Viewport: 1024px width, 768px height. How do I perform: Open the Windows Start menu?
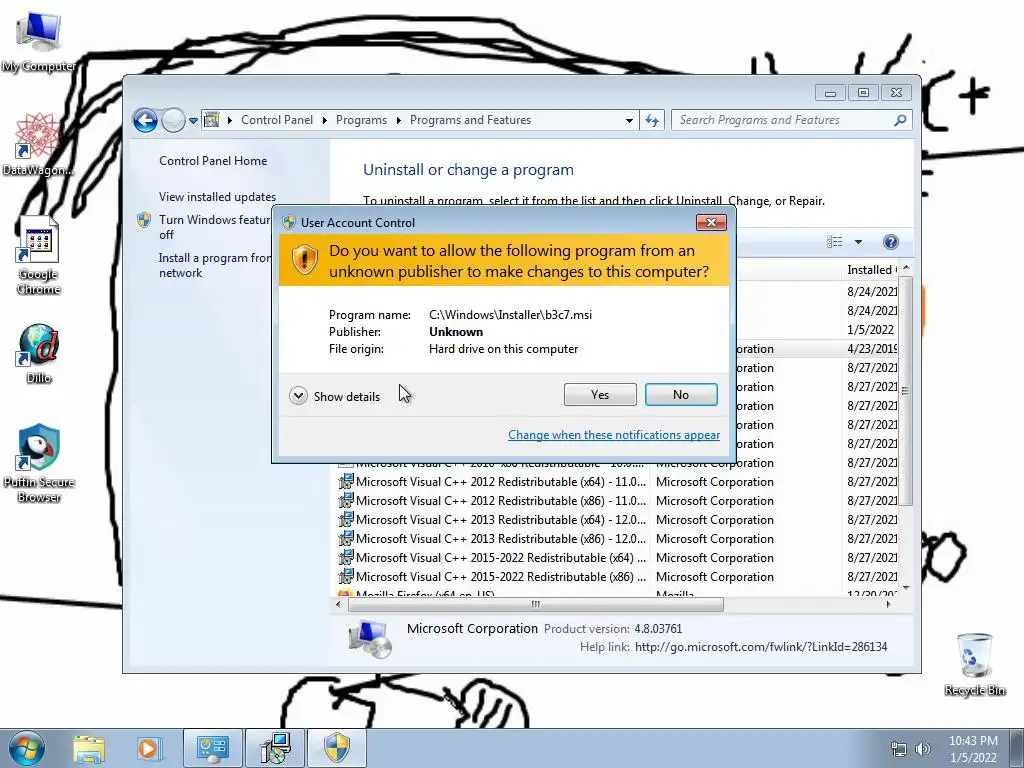26,748
